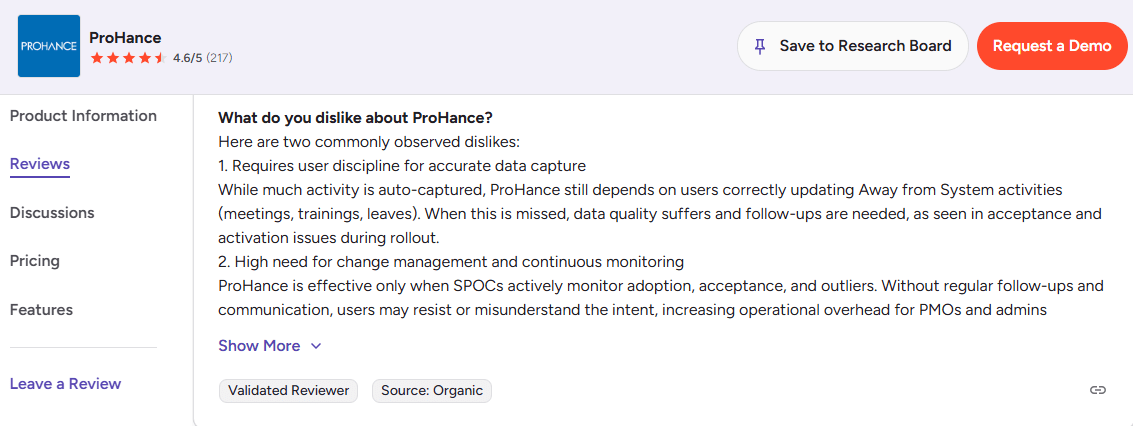The height and width of the screenshot is (426, 1133).
Task: Click the 4.6/5 rating score text
Action: [187, 58]
